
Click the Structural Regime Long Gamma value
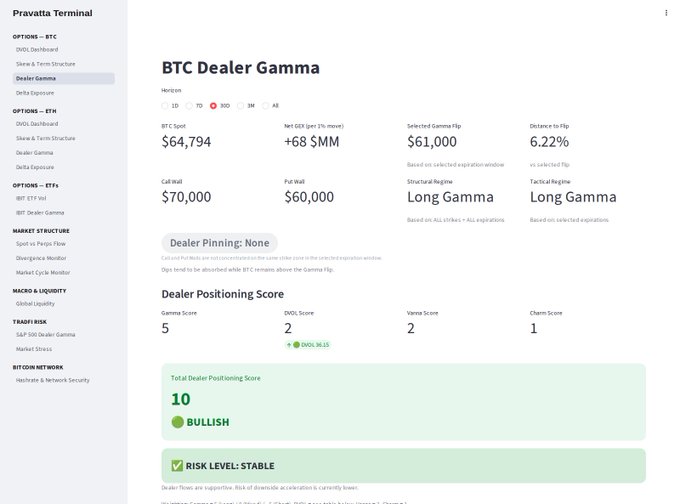(x=450, y=197)
